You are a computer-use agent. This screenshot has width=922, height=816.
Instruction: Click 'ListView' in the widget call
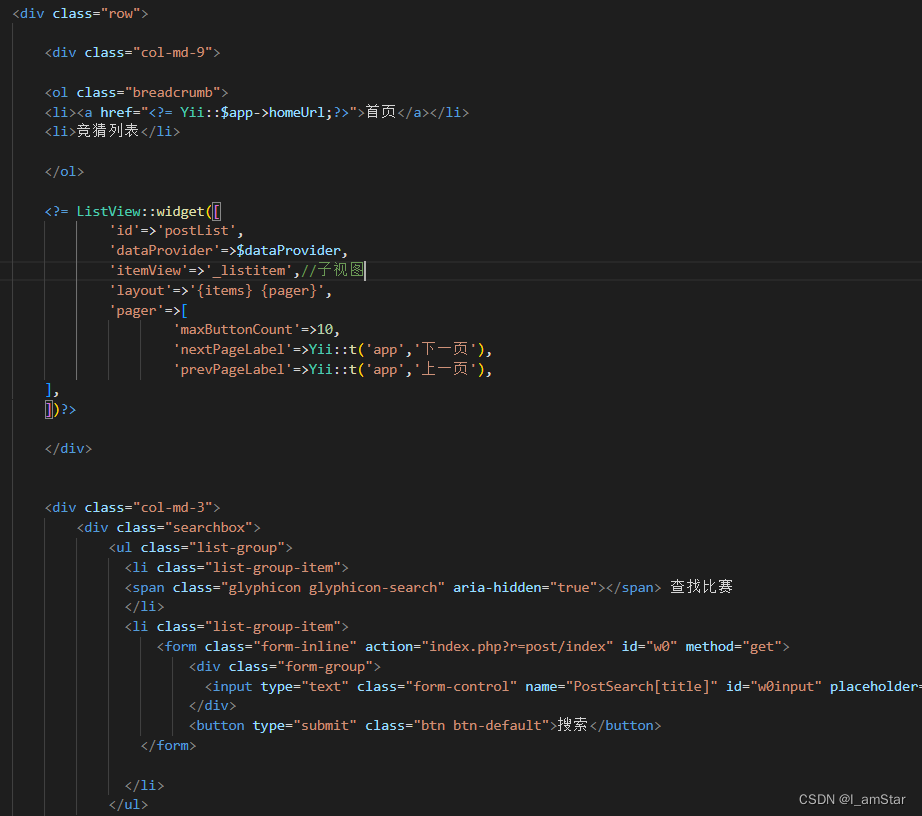coord(109,212)
